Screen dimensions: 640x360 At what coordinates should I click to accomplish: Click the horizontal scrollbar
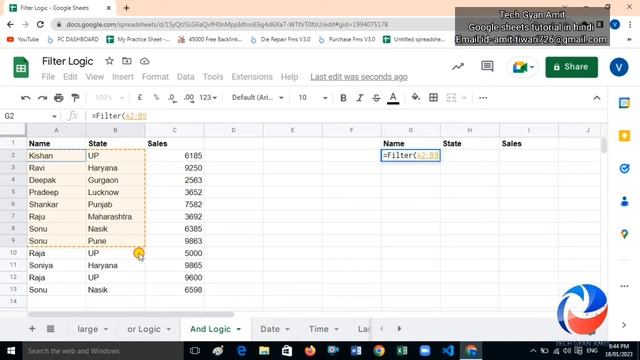pos(131,314)
